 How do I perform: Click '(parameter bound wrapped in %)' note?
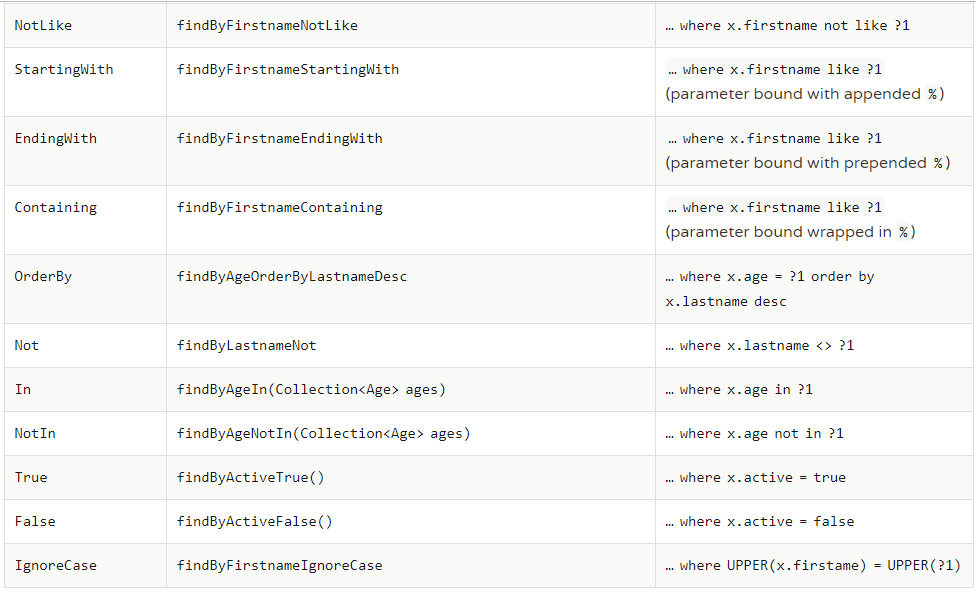pos(791,232)
